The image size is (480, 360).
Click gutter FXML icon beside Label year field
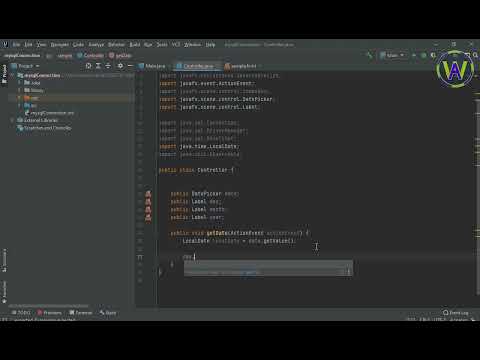pyautogui.click(x=148, y=218)
